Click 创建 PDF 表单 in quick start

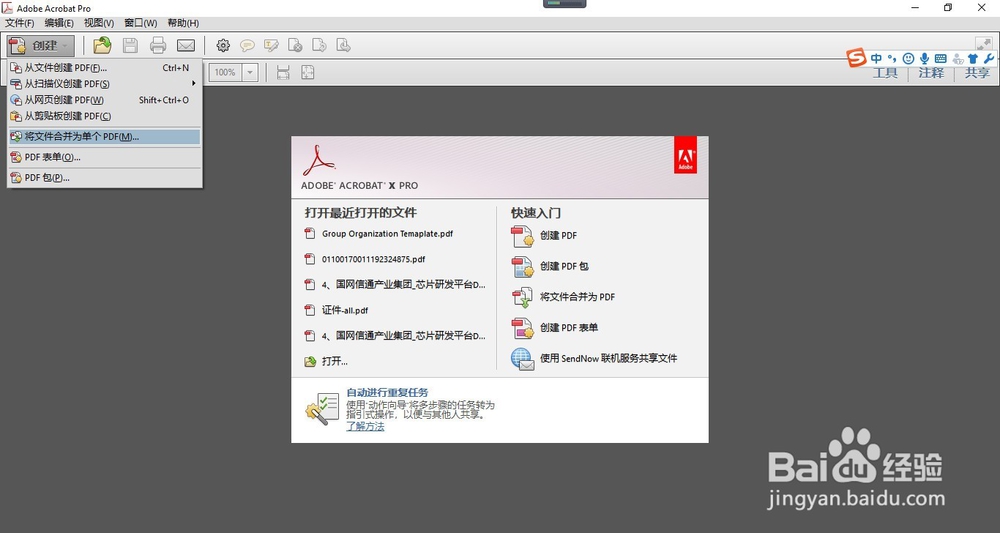tap(569, 327)
